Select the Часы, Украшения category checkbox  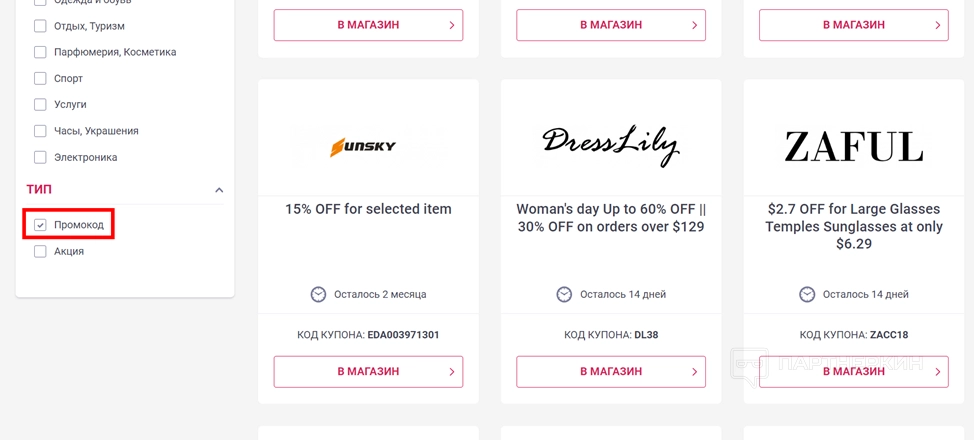(41, 131)
